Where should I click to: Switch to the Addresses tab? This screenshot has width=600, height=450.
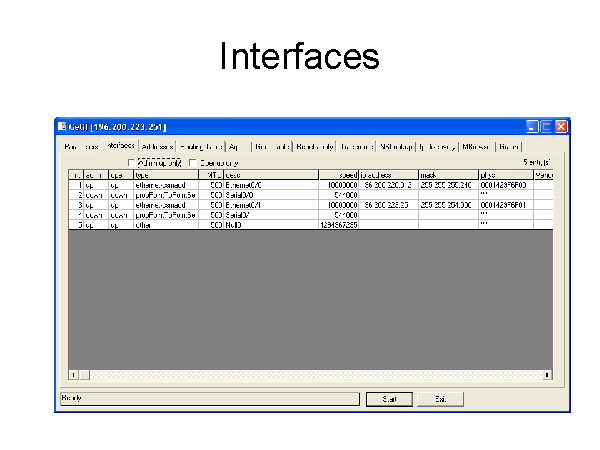[x=158, y=146]
